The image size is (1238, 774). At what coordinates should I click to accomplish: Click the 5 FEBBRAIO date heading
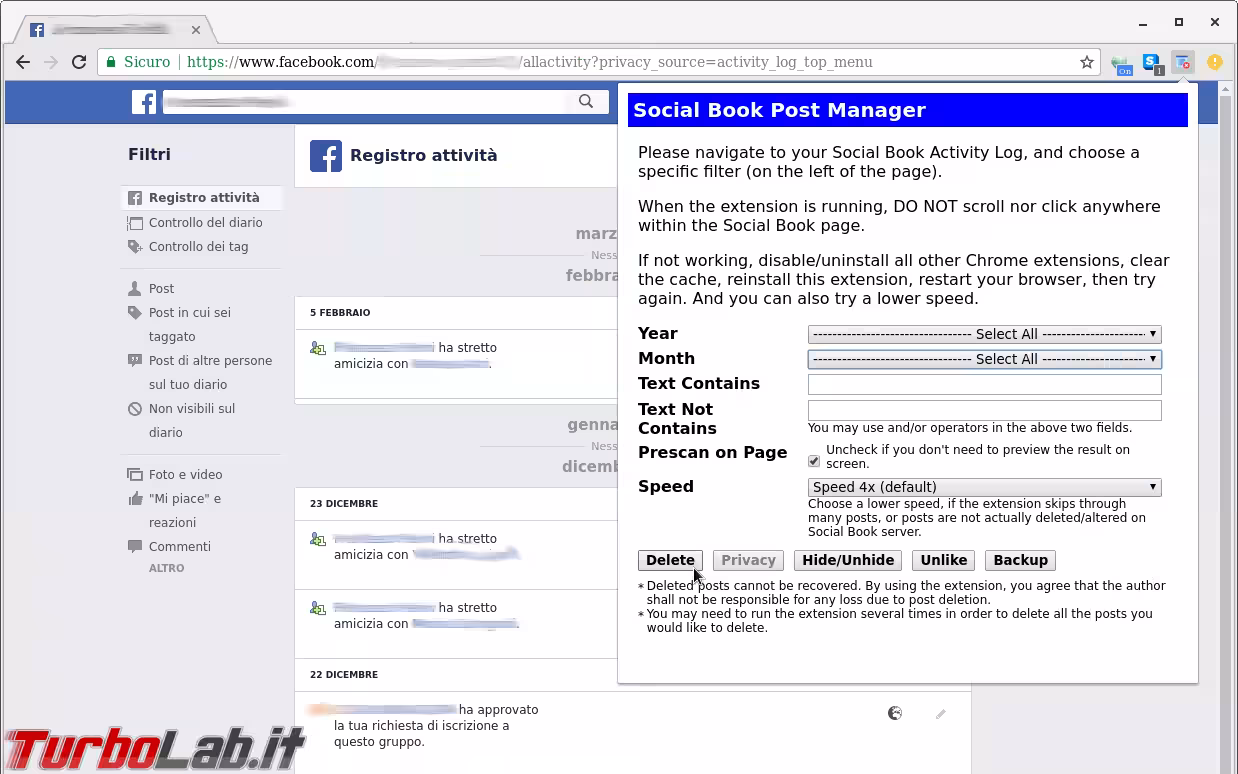(340, 312)
